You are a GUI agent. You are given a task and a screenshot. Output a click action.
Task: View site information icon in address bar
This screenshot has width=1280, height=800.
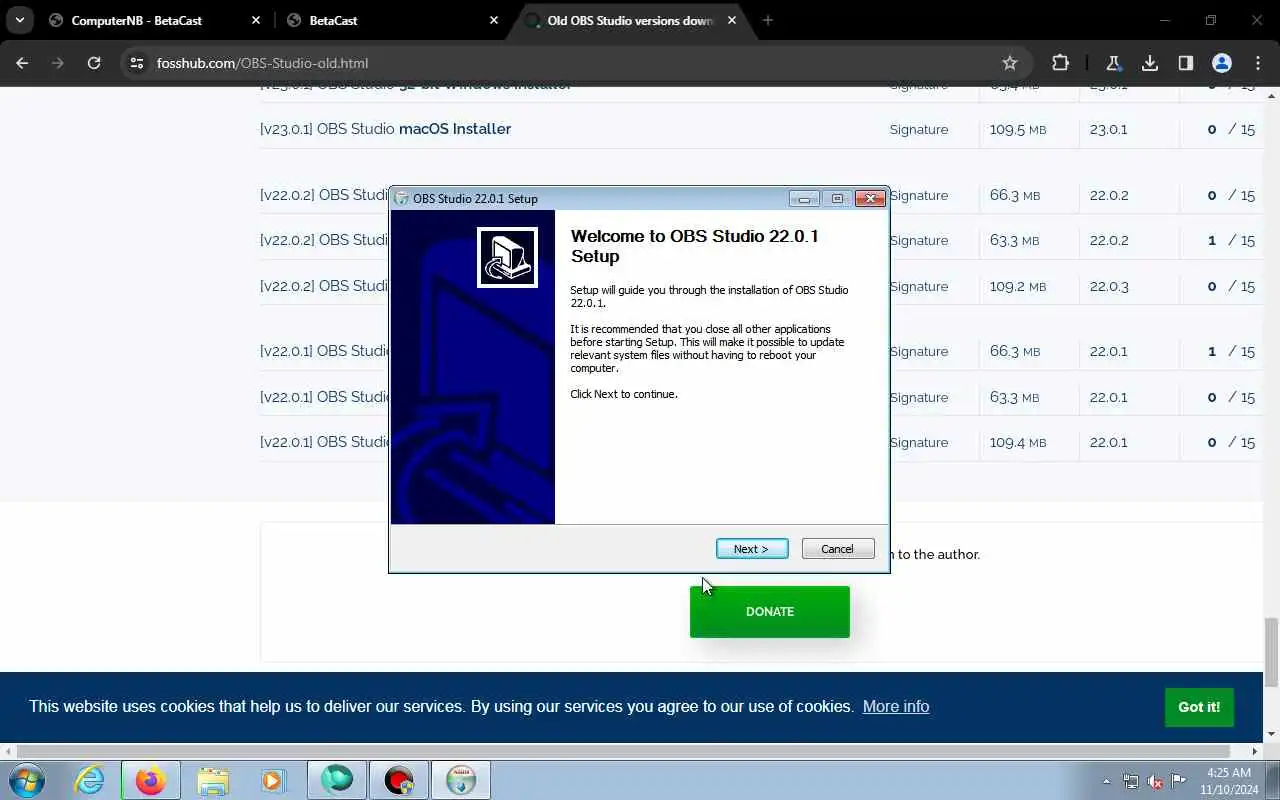click(x=137, y=63)
